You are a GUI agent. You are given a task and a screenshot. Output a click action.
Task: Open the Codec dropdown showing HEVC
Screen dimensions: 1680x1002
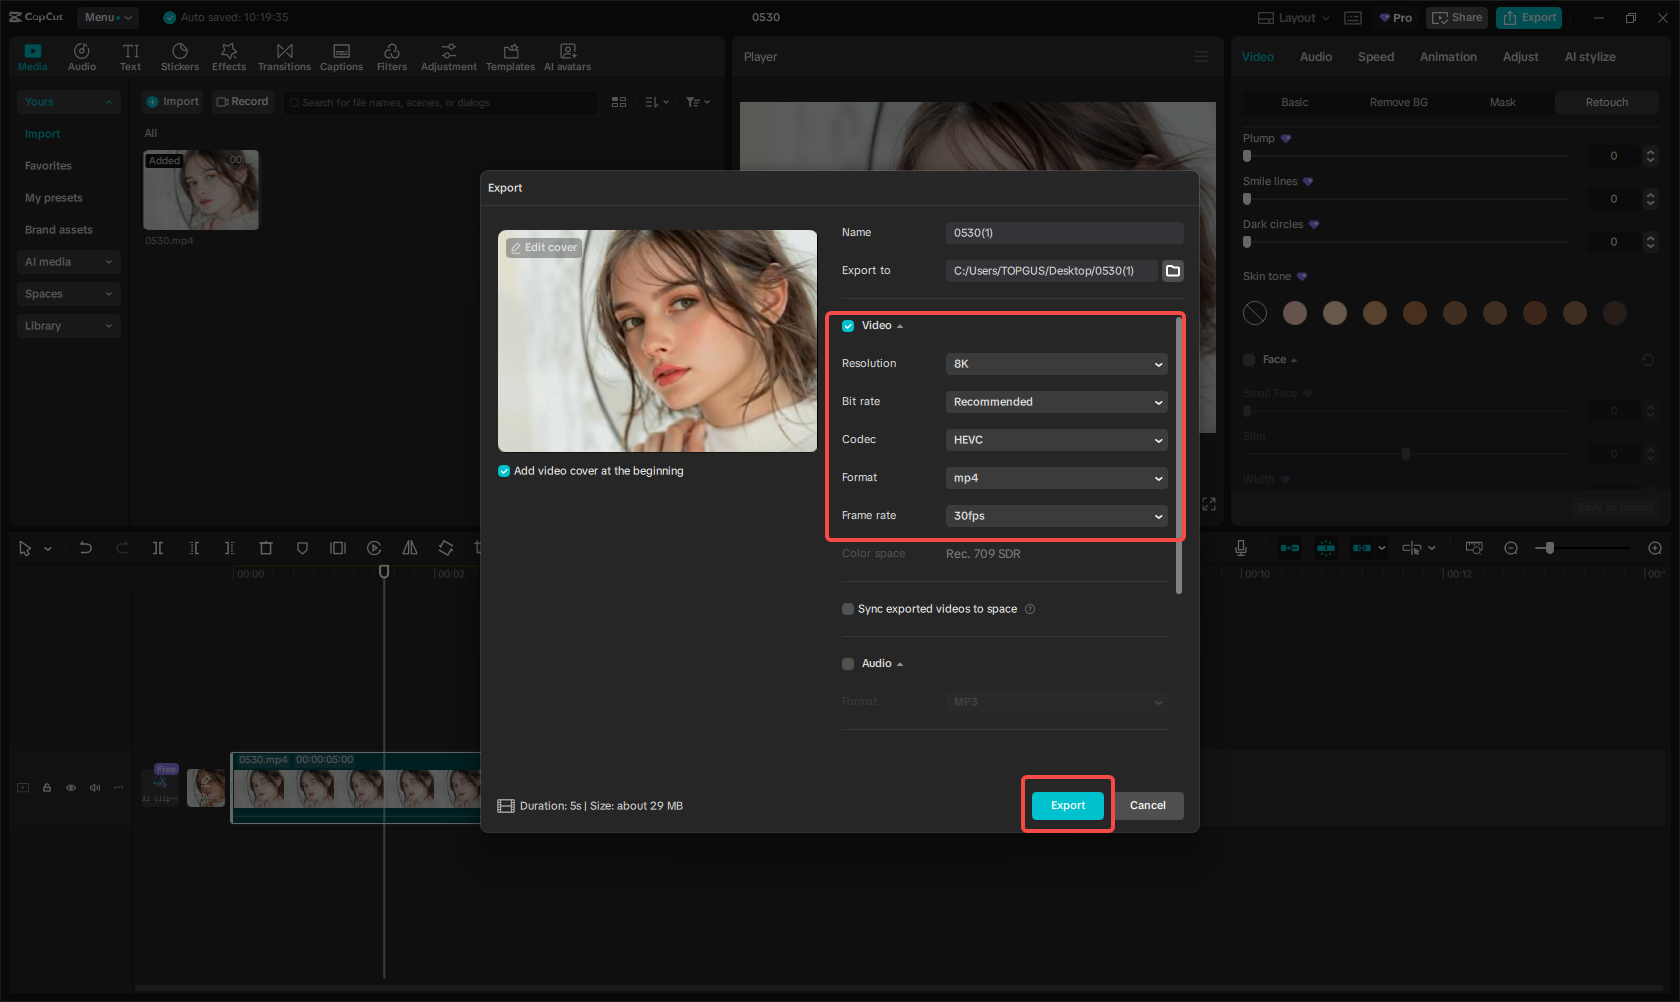click(1056, 440)
